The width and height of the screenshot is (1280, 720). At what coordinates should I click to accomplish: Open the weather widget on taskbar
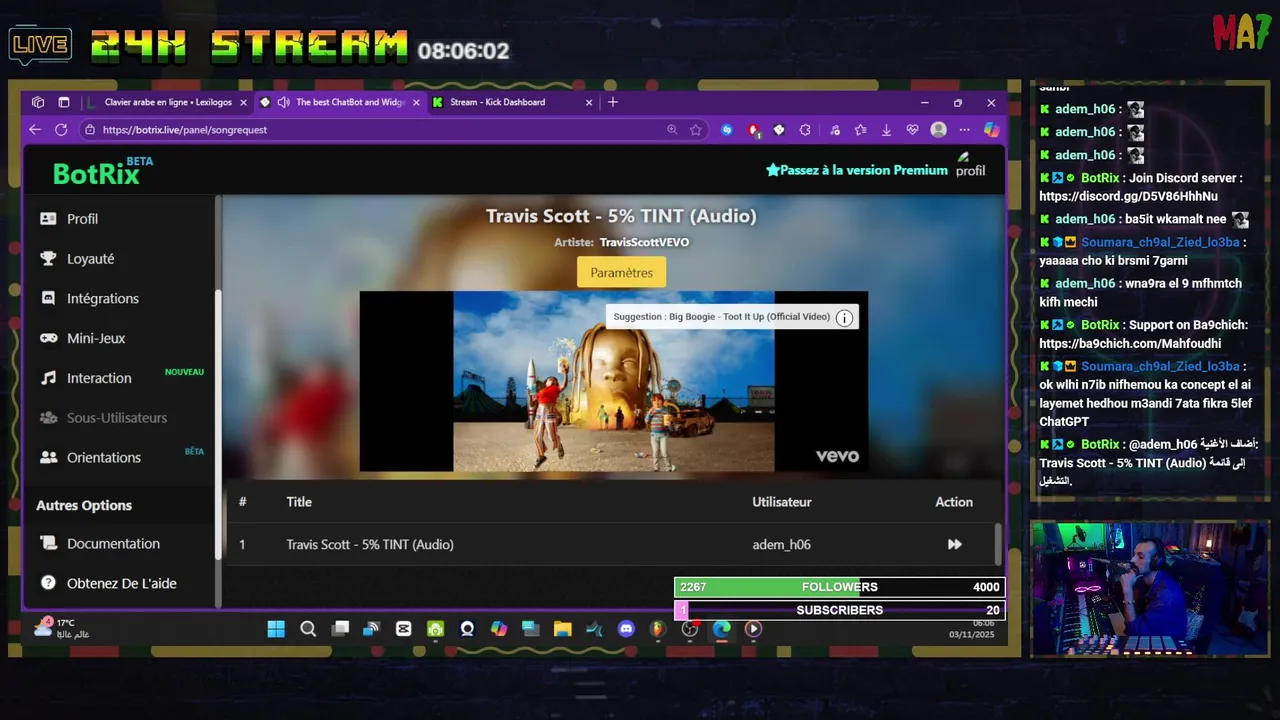click(x=61, y=628)
